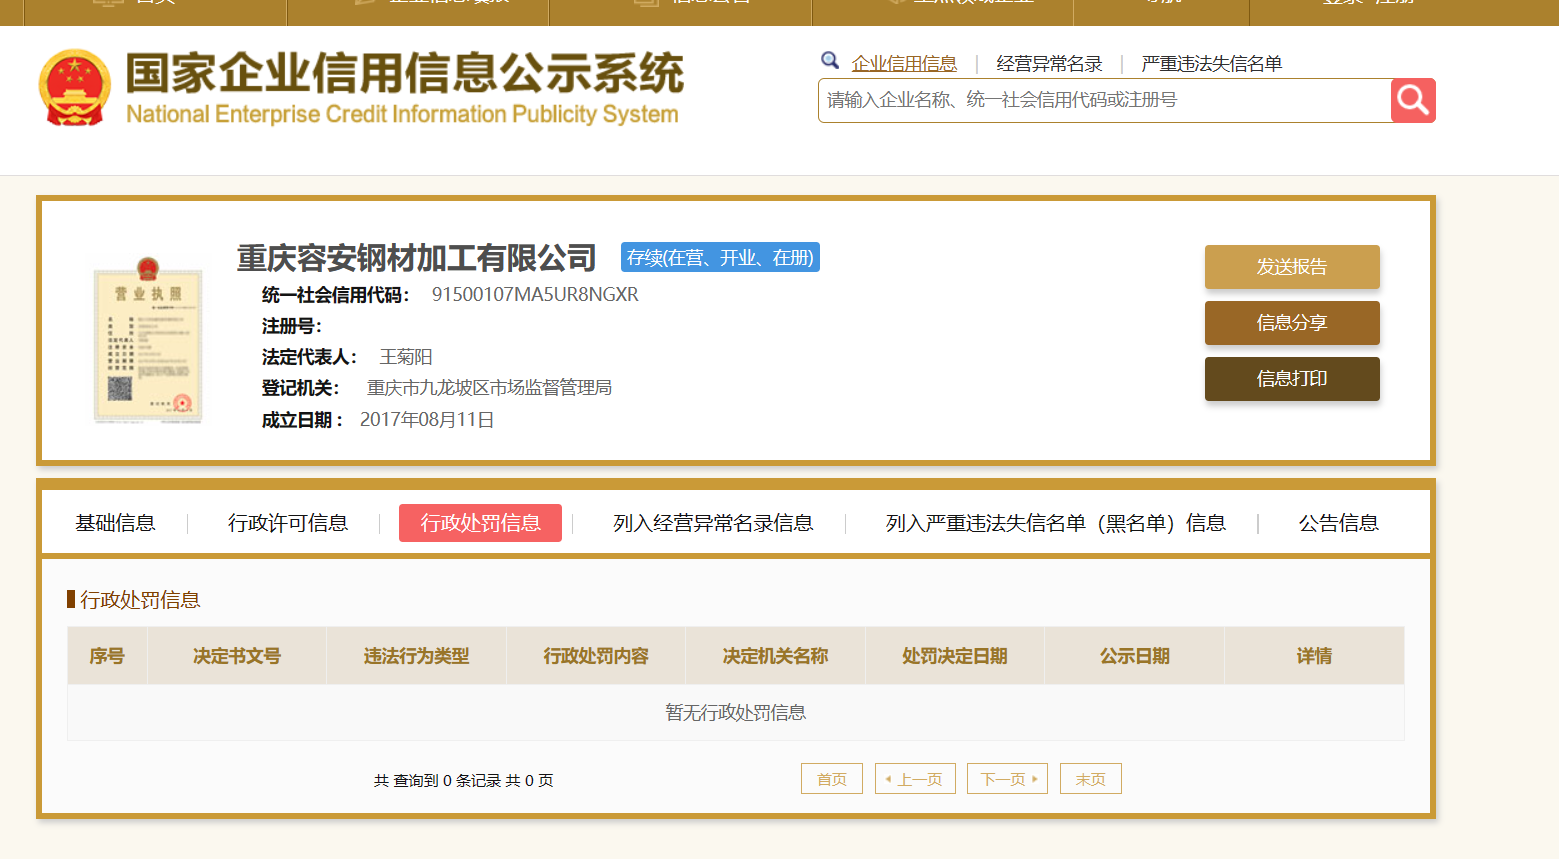The image size is (1559, 859).
Task: Click the 行政处罚信息 section heading
Action: tap(139, 600)
